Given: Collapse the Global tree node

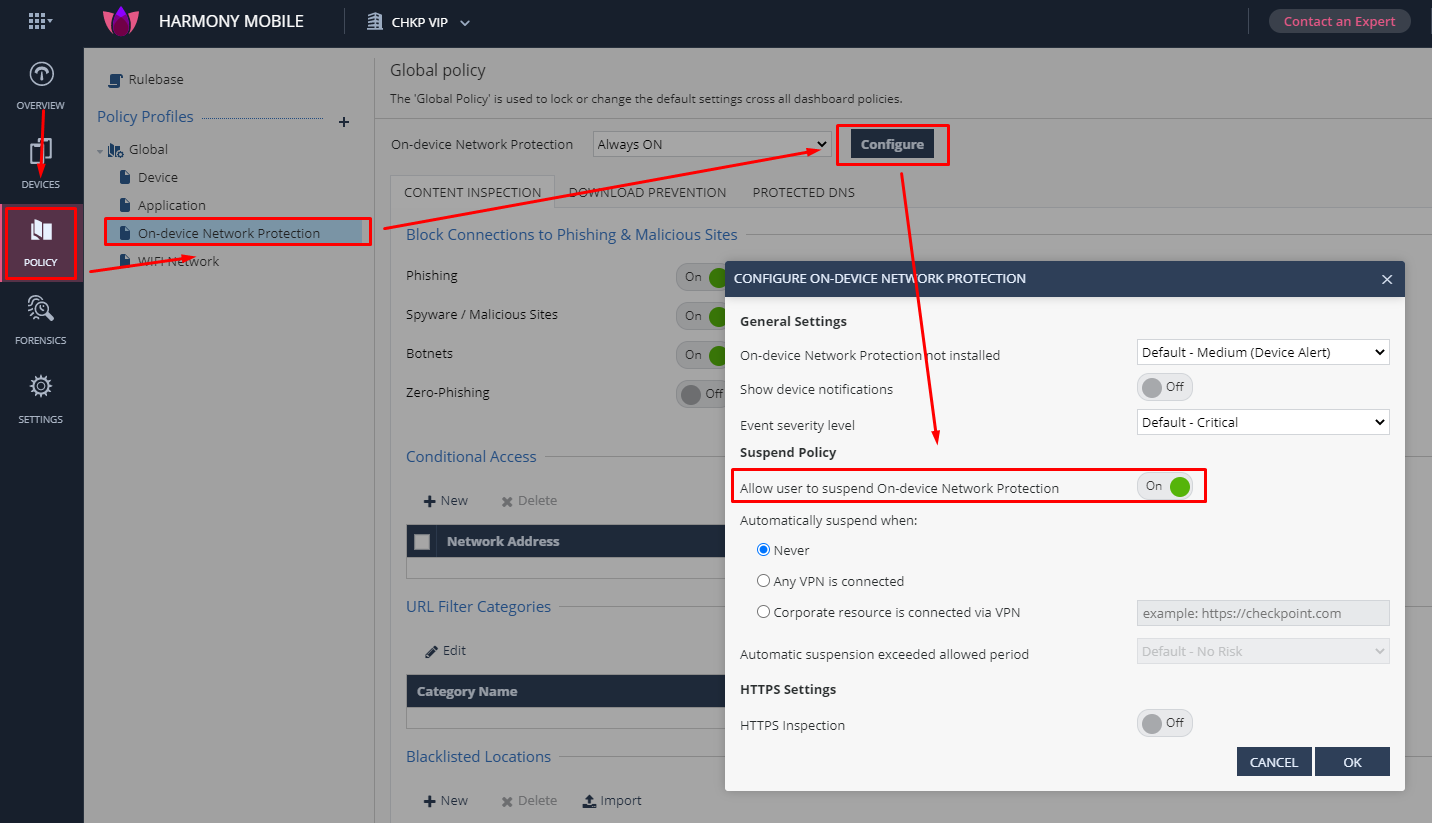Looking at the screenshot, I should [x=100, y=151].
